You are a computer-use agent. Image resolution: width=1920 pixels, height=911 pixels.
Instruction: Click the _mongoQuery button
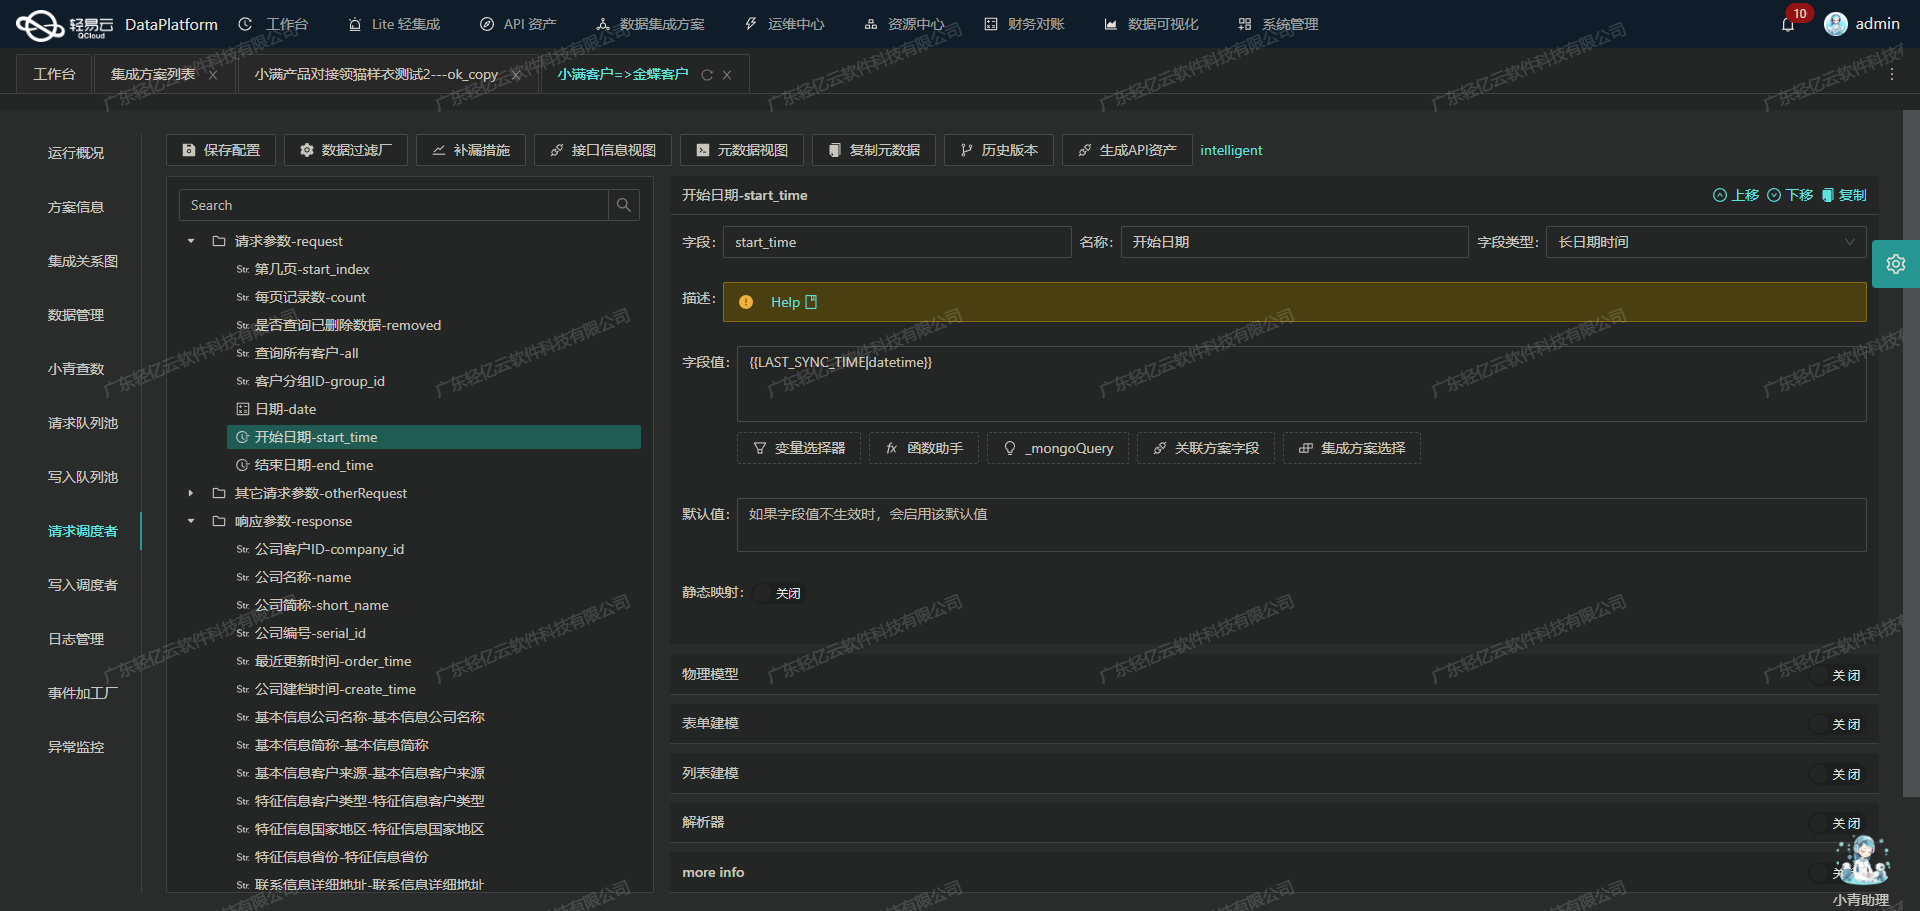pyautogui.click(x=1058, y=448)
